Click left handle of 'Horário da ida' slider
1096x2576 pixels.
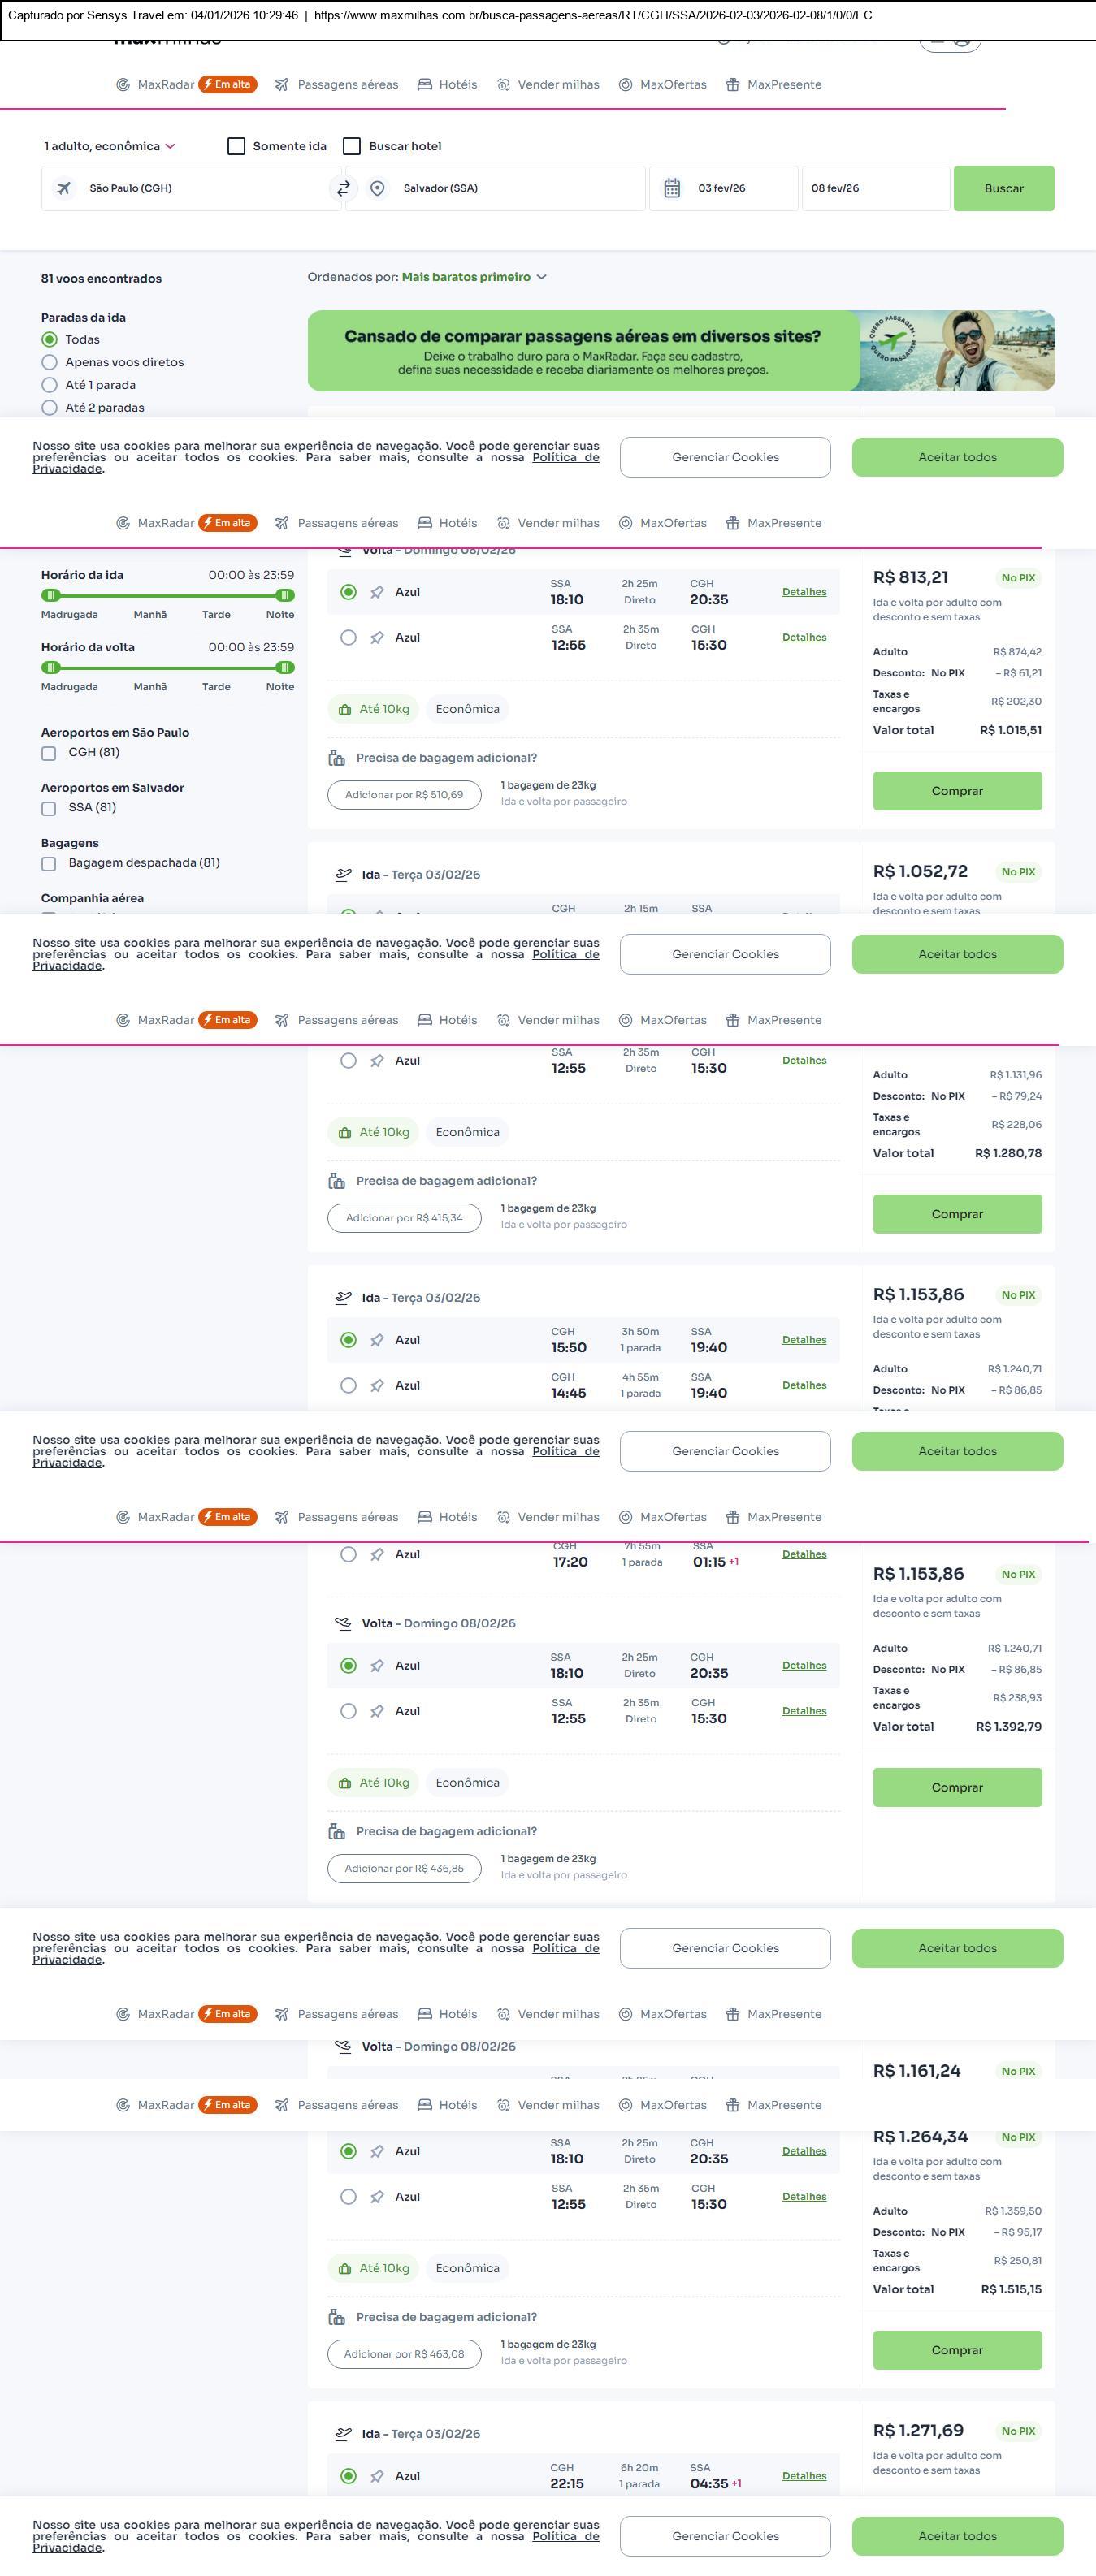click(x=51, y=595)
